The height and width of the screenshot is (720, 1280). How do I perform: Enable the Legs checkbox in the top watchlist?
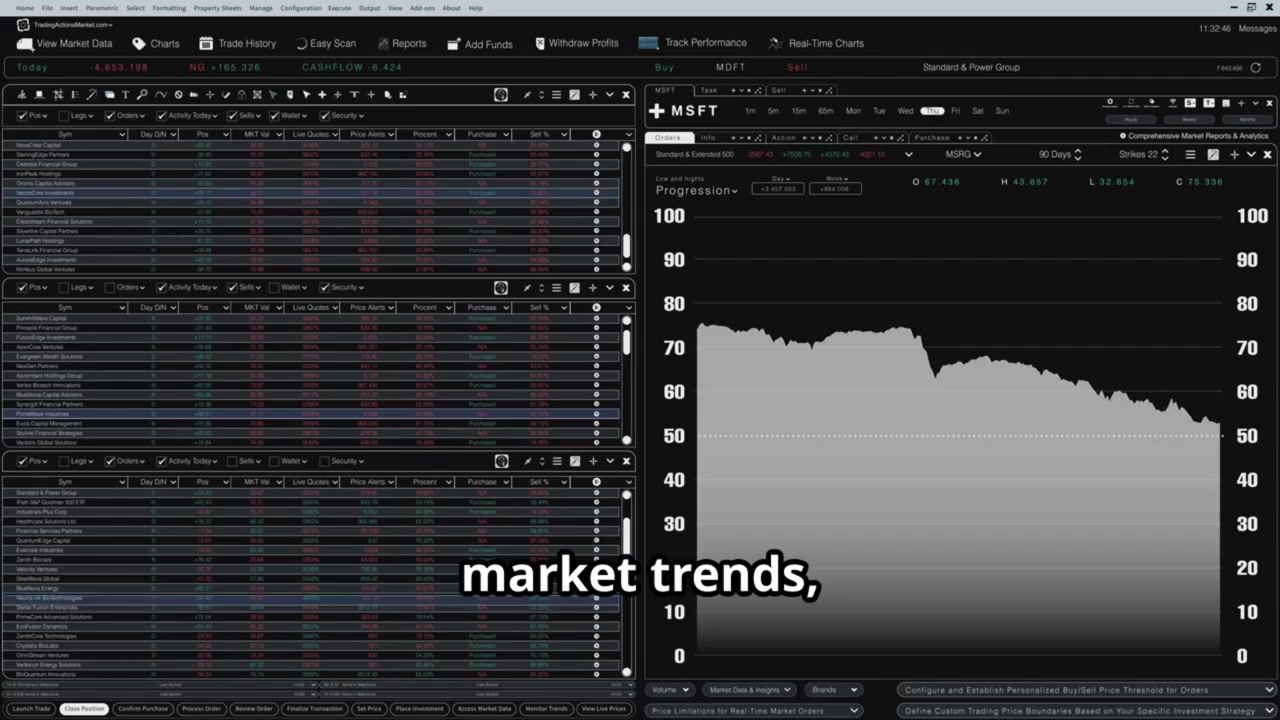tap(64, 116)
